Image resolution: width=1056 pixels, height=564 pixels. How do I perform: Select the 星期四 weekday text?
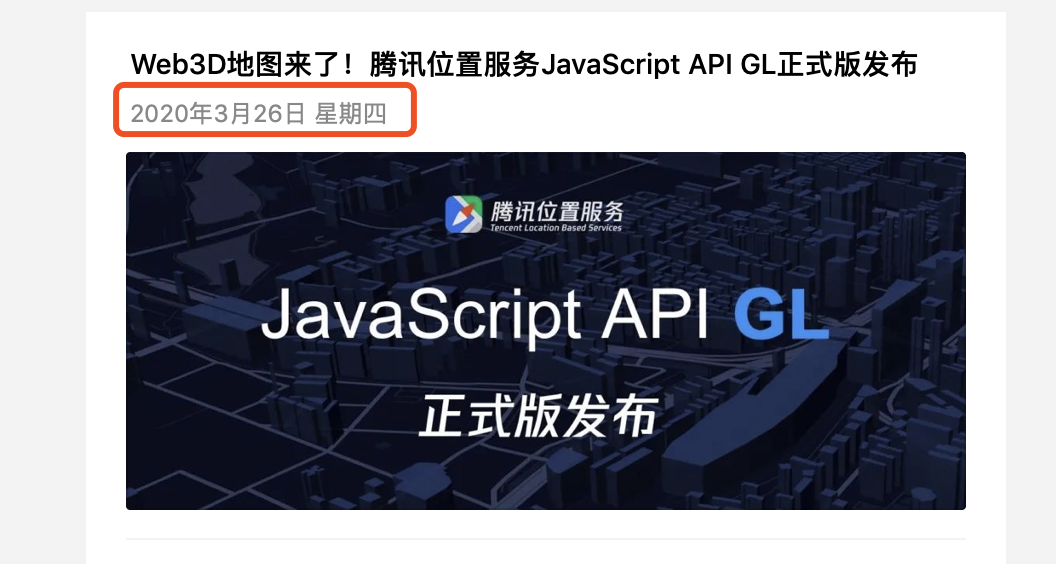click(351, 114)
